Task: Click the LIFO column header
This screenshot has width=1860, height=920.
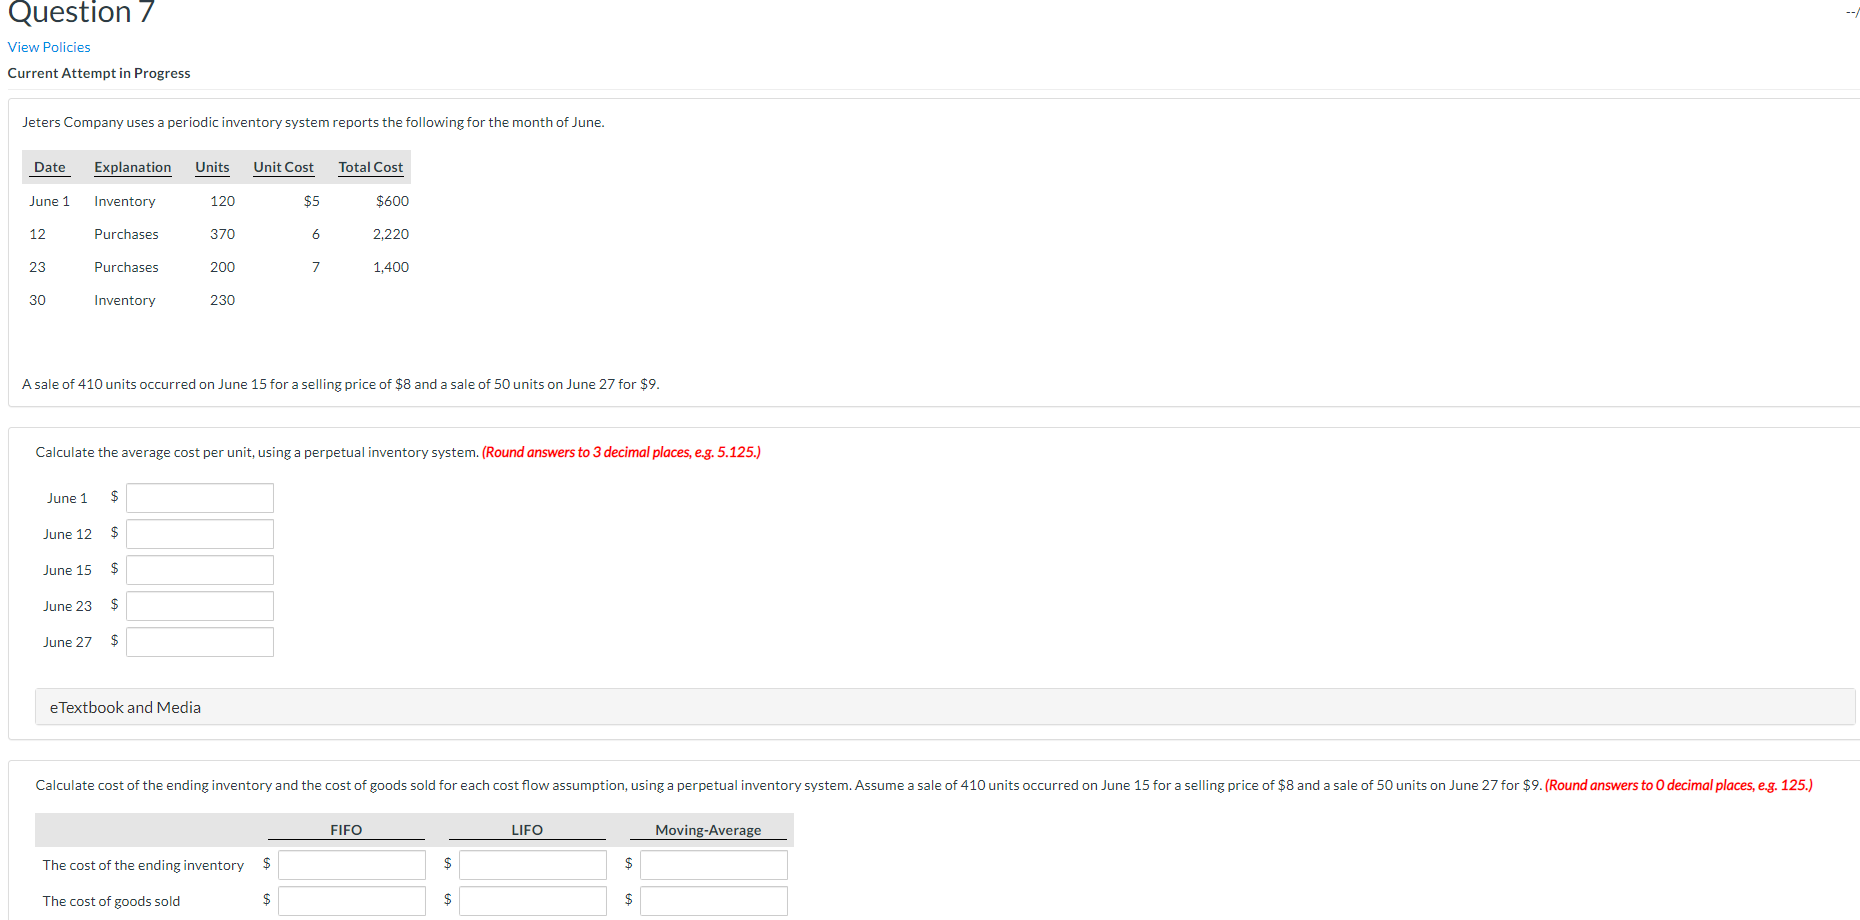Action: tap(527, 829)
